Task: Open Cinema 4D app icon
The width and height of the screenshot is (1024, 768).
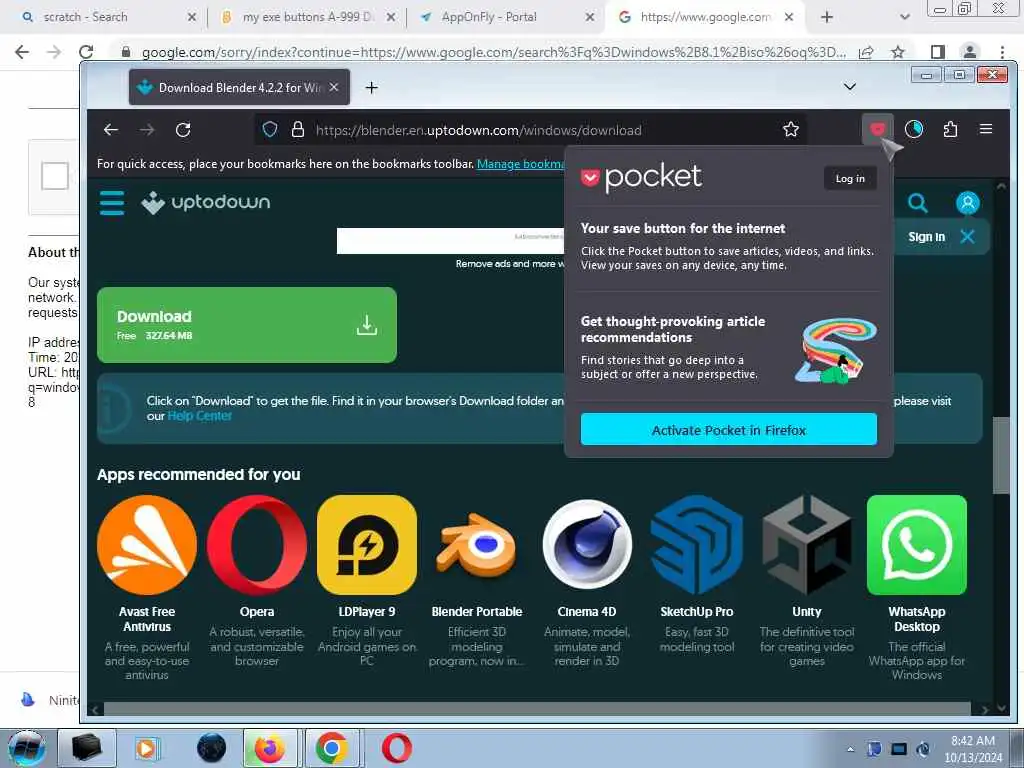Action: point(586,545)
